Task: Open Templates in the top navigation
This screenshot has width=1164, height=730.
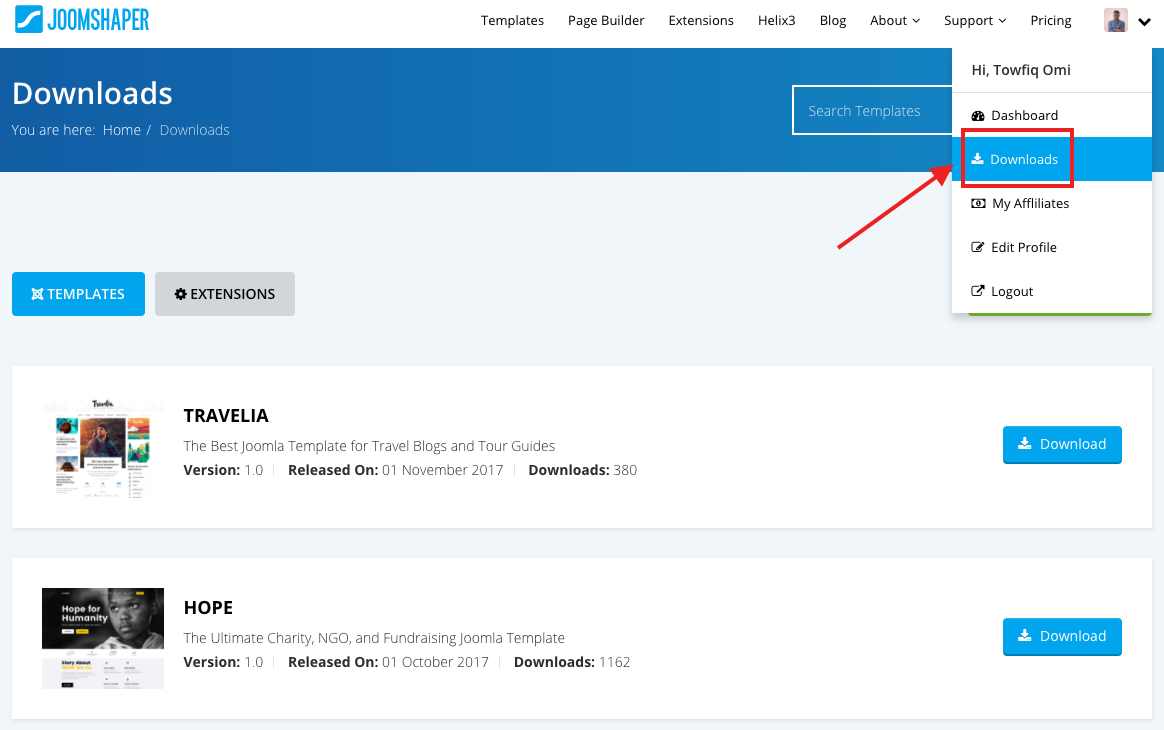Action: pyautogui.click(x=512, y=21)
